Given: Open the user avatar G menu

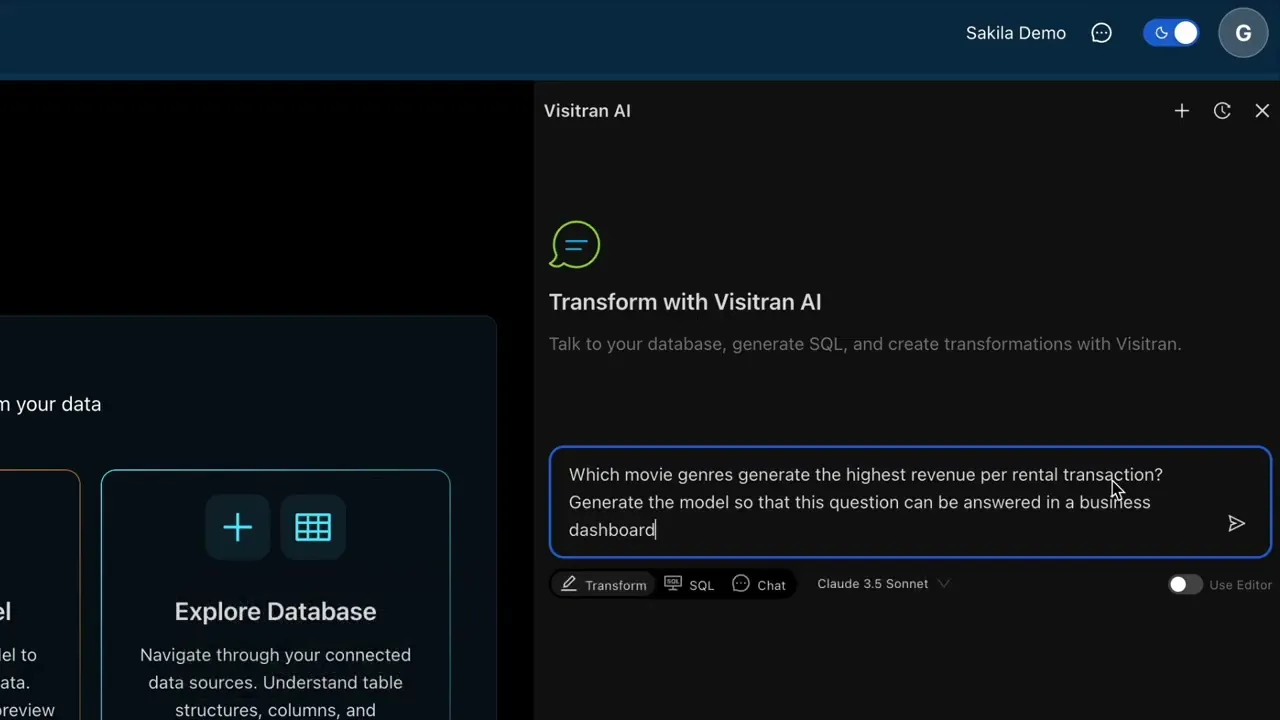Looking at the screenshot, I should pos(1243,33).
